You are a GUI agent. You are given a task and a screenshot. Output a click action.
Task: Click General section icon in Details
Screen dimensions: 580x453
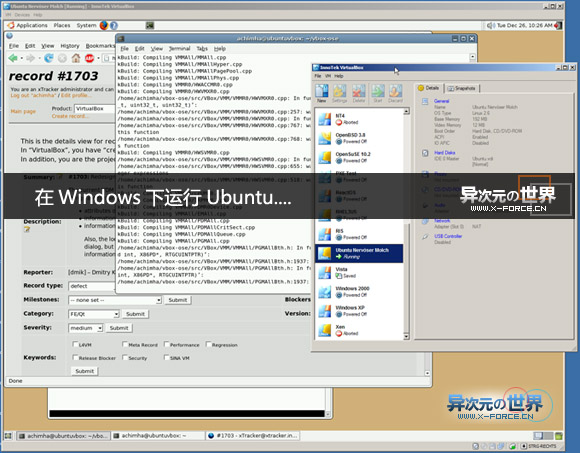(425, 101)
